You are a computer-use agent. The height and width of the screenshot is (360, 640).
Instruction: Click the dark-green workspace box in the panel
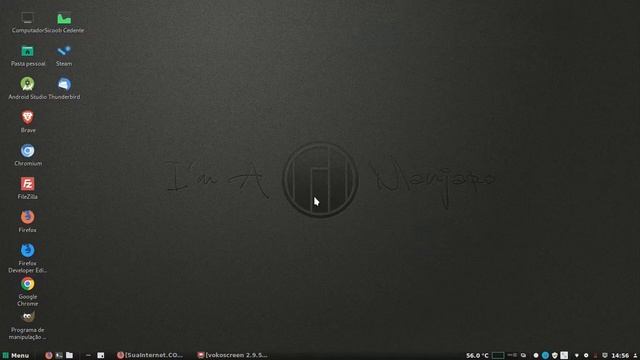click(x=498, y=356)
